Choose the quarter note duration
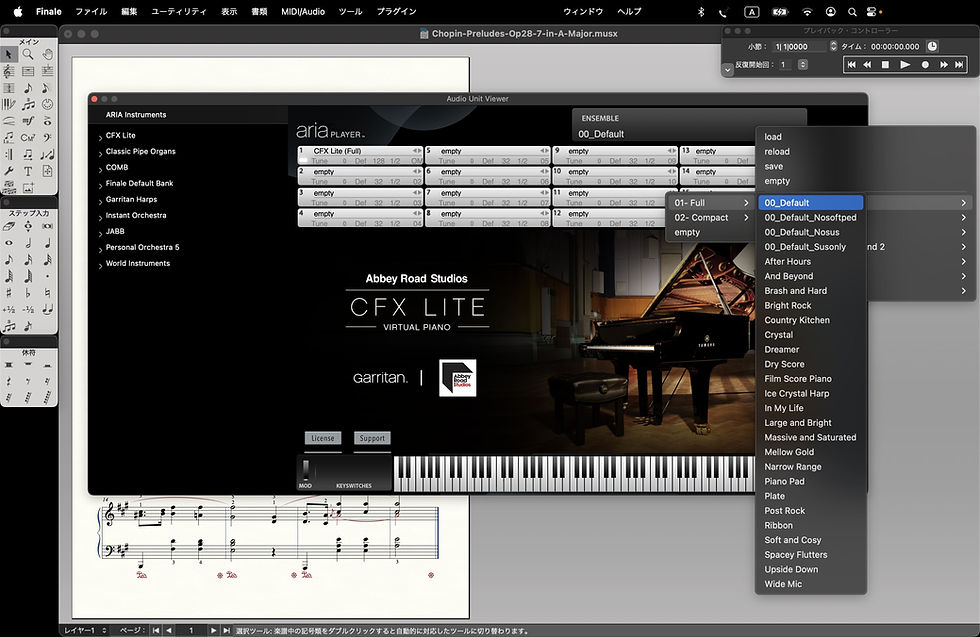Image resolution: width=980 pixels, height=637 pixels. tap(47, 243)
